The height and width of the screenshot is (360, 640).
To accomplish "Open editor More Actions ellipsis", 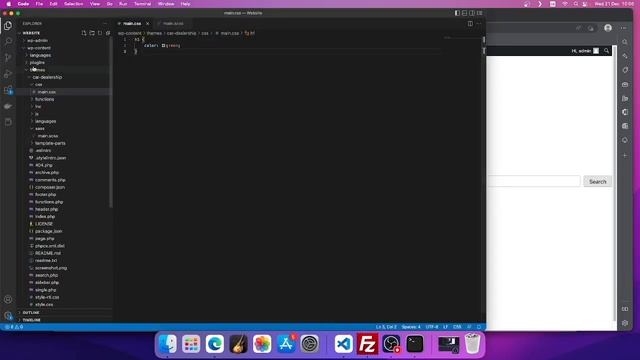I will 479,24.
